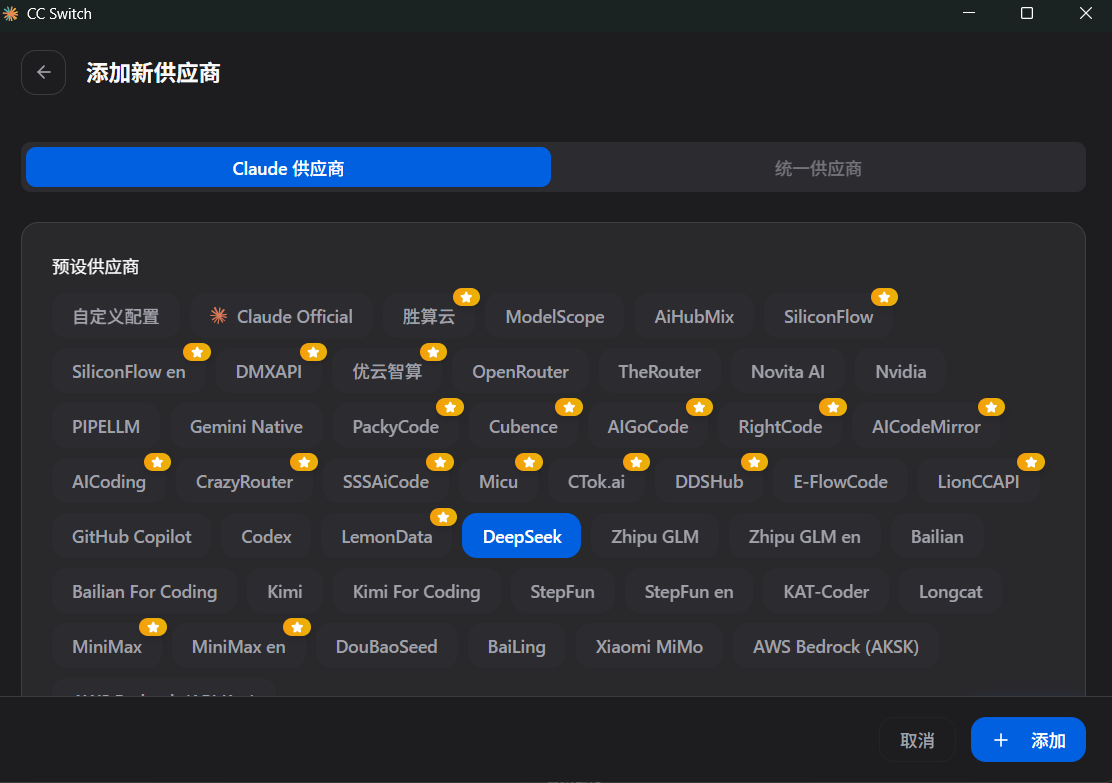The width and height of the screenshot is (1112, 783).
Task: Select the Zhipu GLM provider
Action: pyautogui.click(x=655, y=536)
